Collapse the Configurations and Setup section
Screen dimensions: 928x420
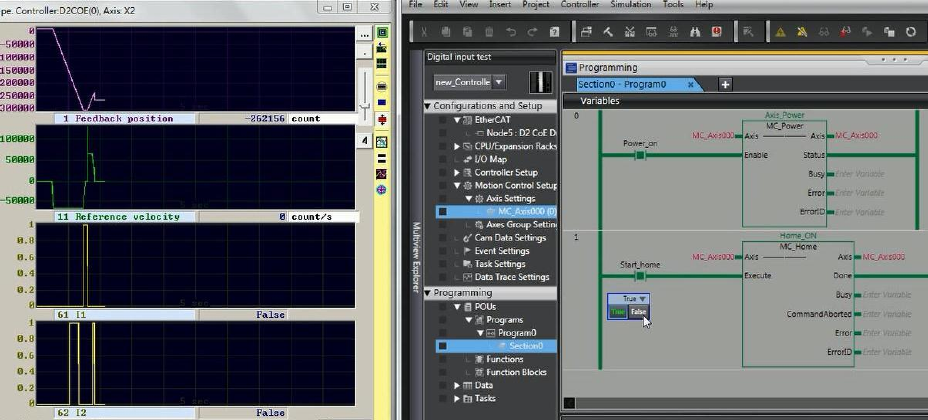(x=428, y=106)
